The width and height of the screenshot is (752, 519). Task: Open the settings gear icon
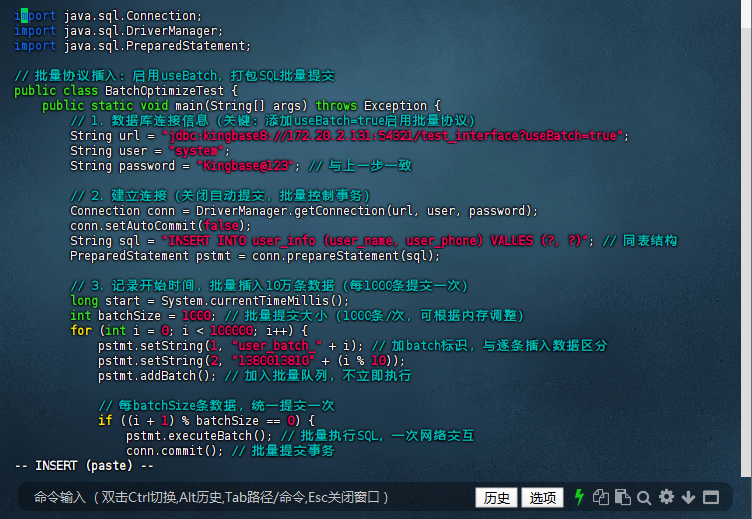click(666, 497)
